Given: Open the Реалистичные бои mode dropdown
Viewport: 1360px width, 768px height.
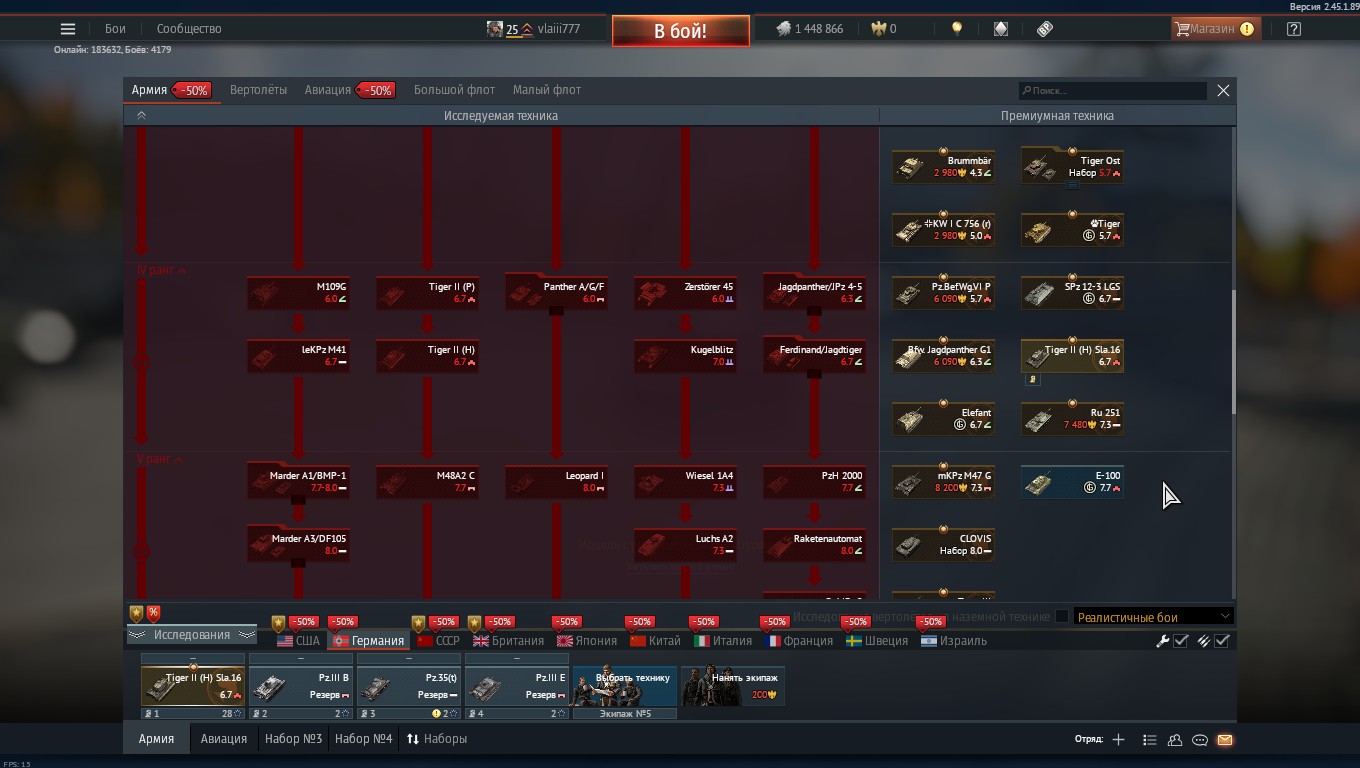Looking at the screenshot, I should 1153,617.
